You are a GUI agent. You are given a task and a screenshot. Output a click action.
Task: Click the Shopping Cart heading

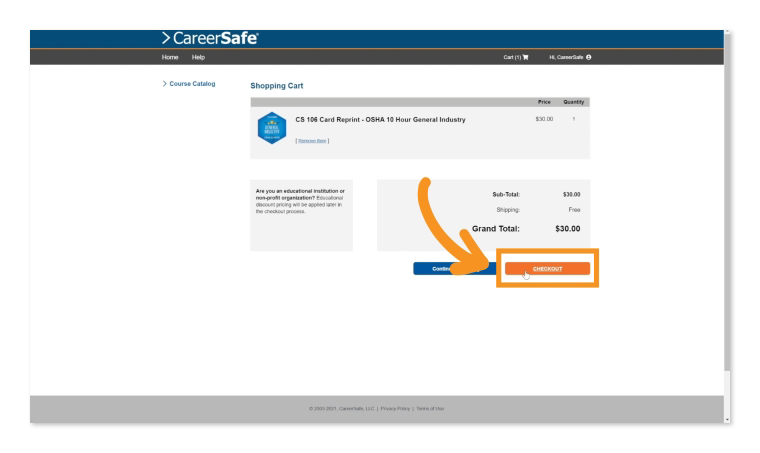(x=277, y=86)
